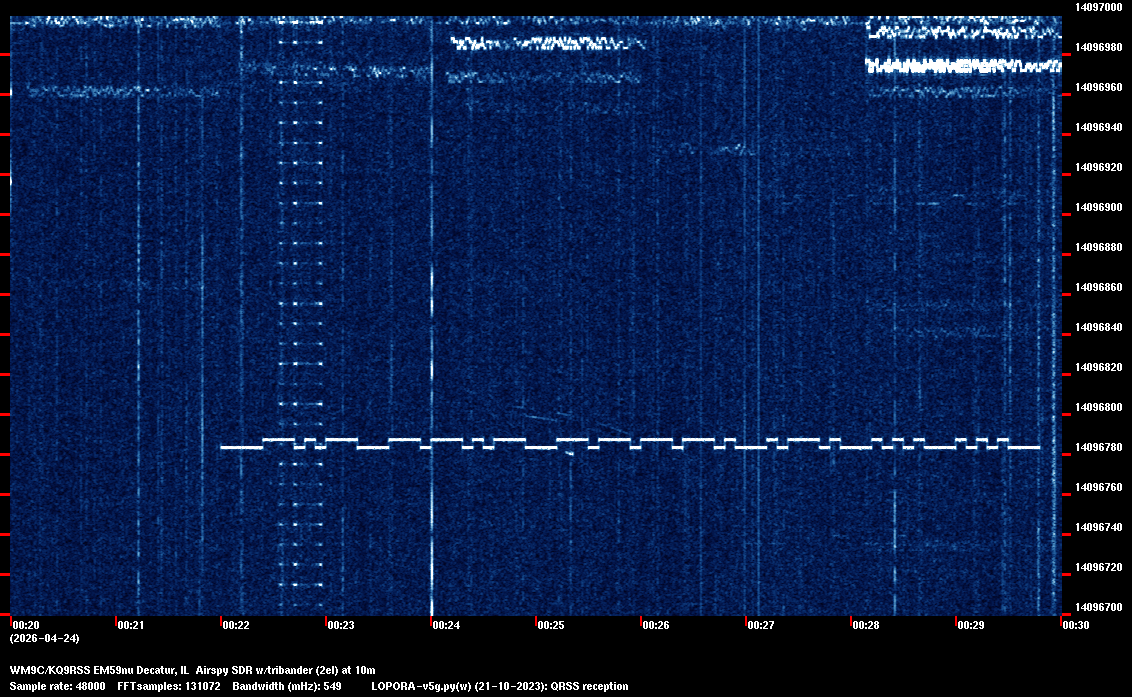1132x697 pixels.
Task: Select the 14096960 frequency scale label
Action: pos(1098,87)
